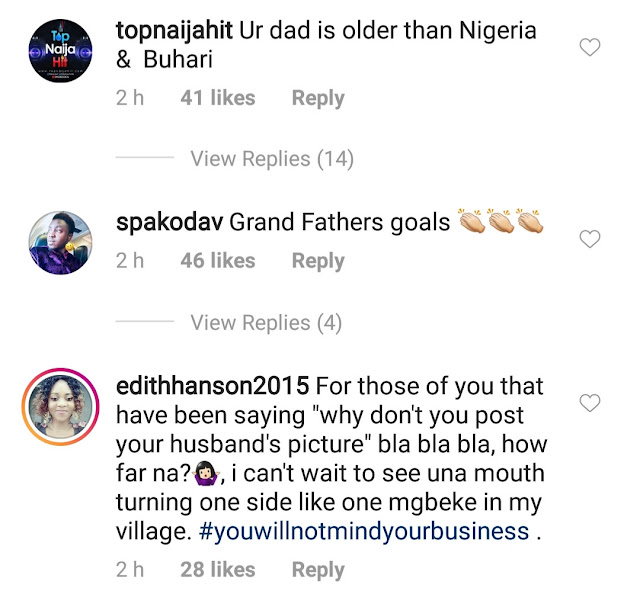The width and height of the screenshot is (640, 594).
Task: Open the spakodav username link
Action: (169, 222)
